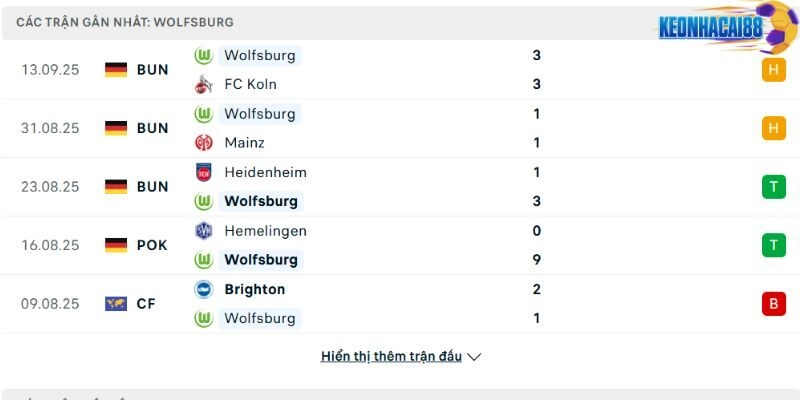Click the orange H badge for Koln match
The width and height of the screenshot is (800, 400).
[x=773, y=70]
